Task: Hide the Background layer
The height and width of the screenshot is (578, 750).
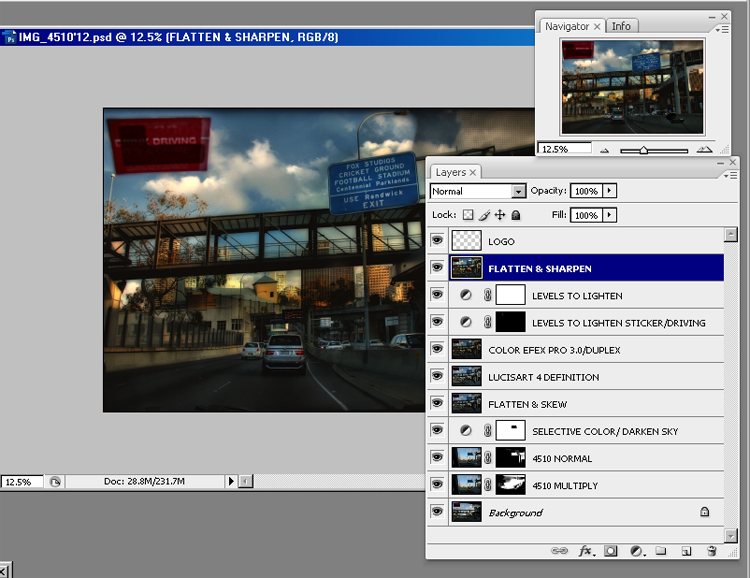Action: [x=437, y=511]
